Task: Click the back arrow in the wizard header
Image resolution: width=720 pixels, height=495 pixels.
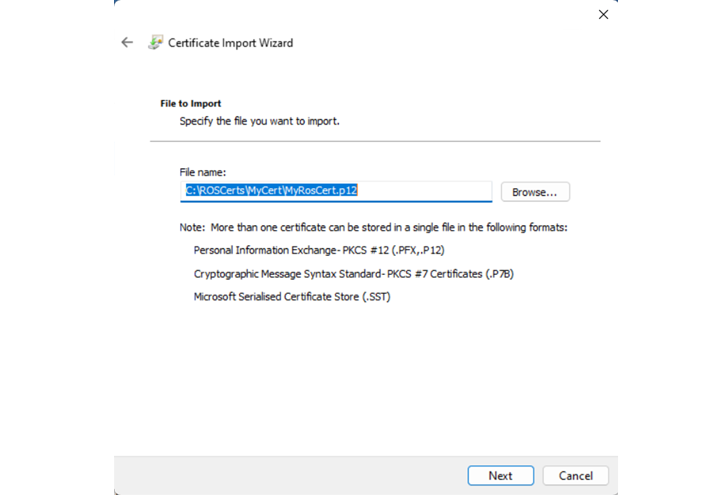Action: (x=127, y=43)
